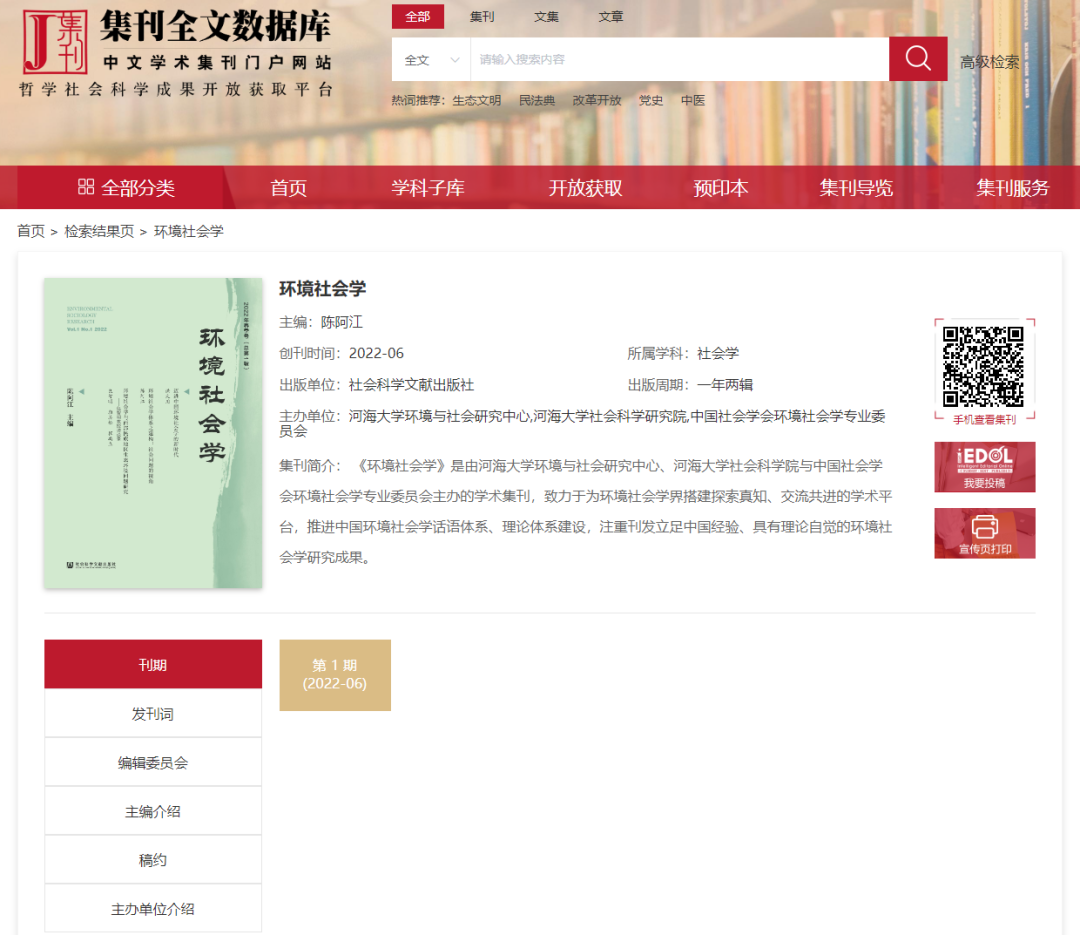This screenshot has width=1080, height=935.
Task: Click the QR code to view journal on mobile
Action: 984,366
